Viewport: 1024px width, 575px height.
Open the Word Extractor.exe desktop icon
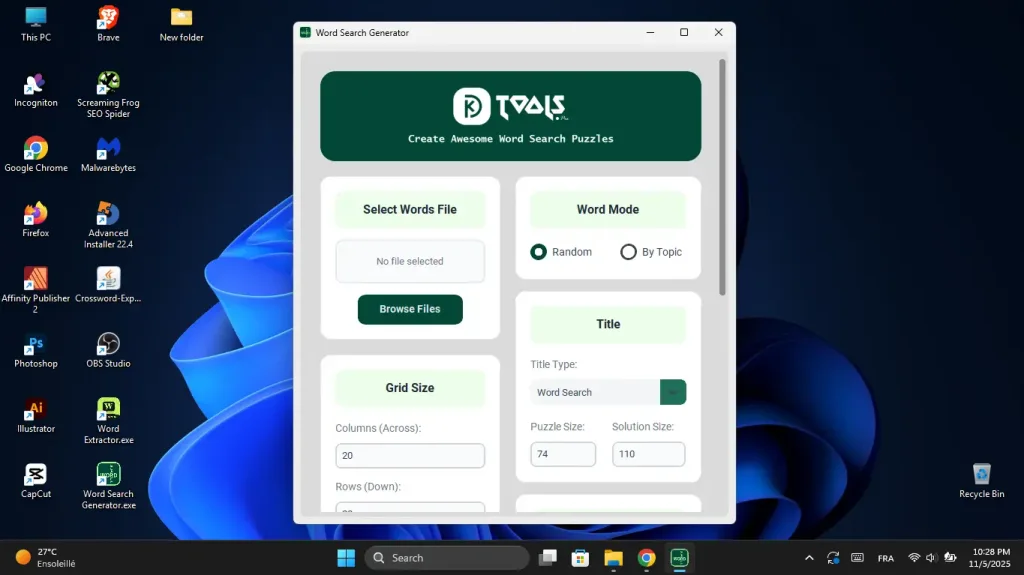pos(108,410)
